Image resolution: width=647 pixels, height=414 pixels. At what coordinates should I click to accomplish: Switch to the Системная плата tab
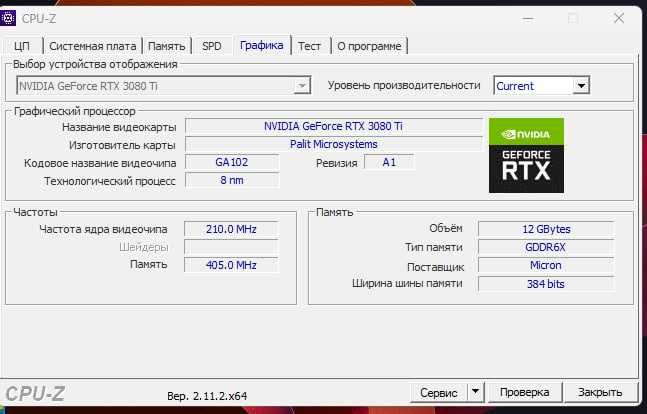92,46
